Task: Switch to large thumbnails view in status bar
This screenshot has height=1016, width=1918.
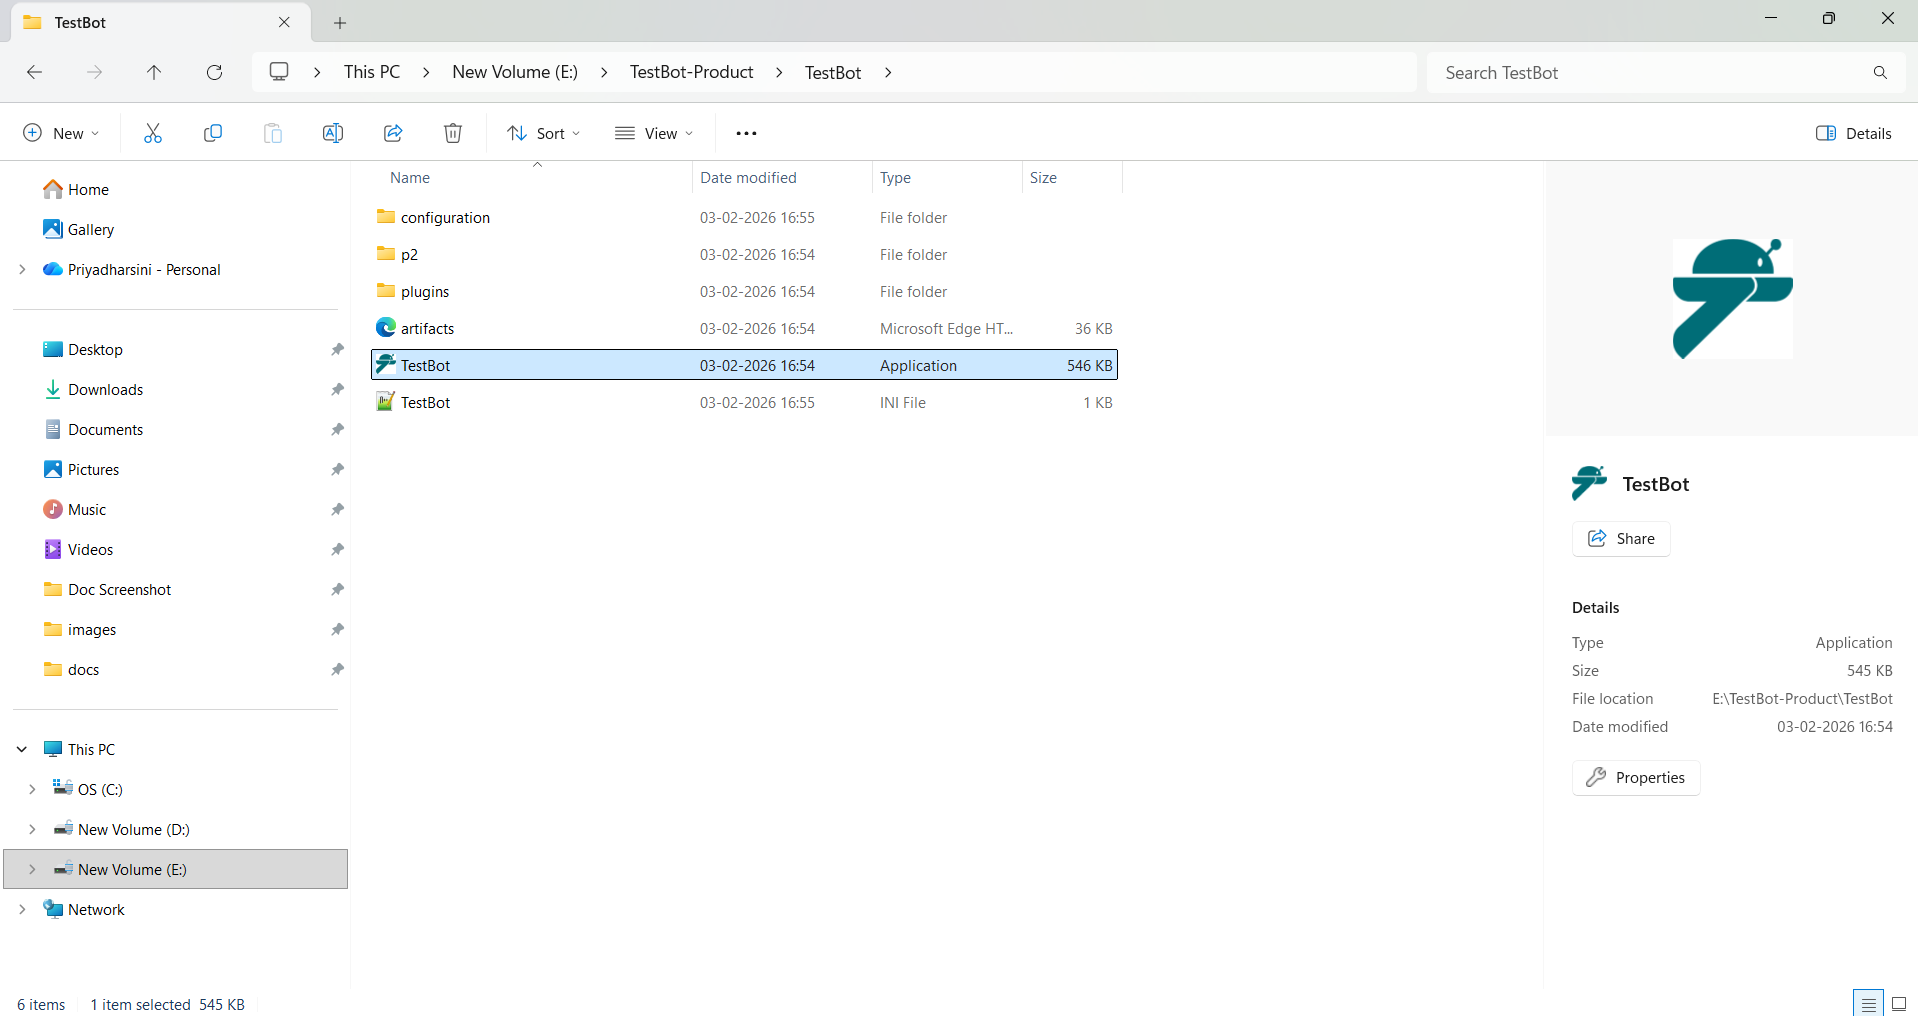Action: point(1898,1004)
